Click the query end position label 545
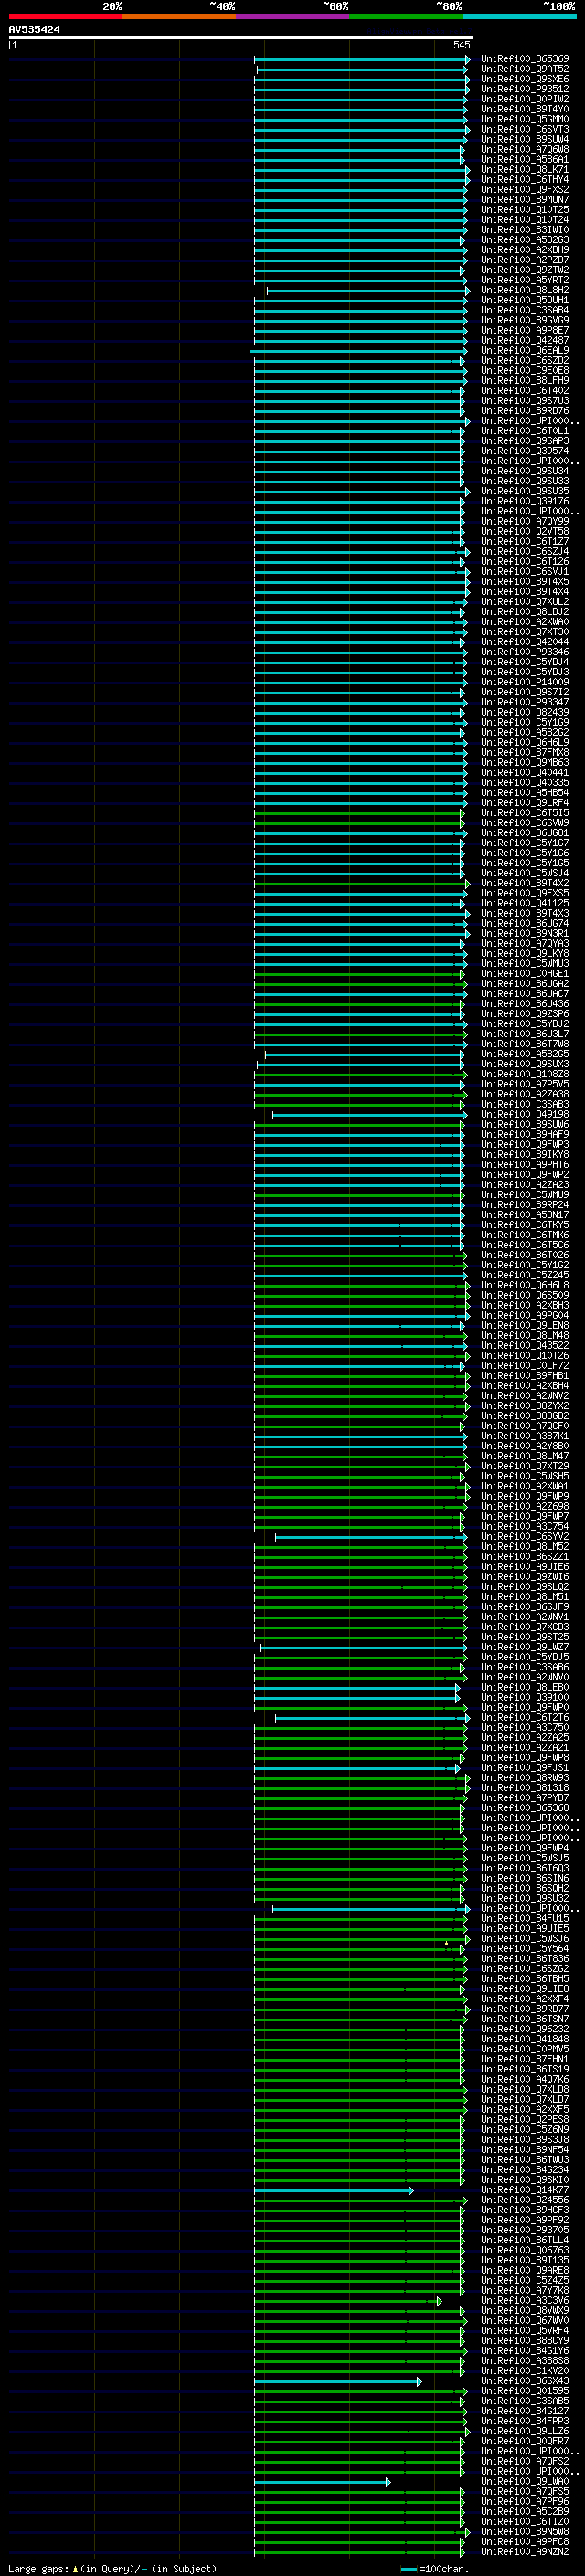 coord(461,45)
